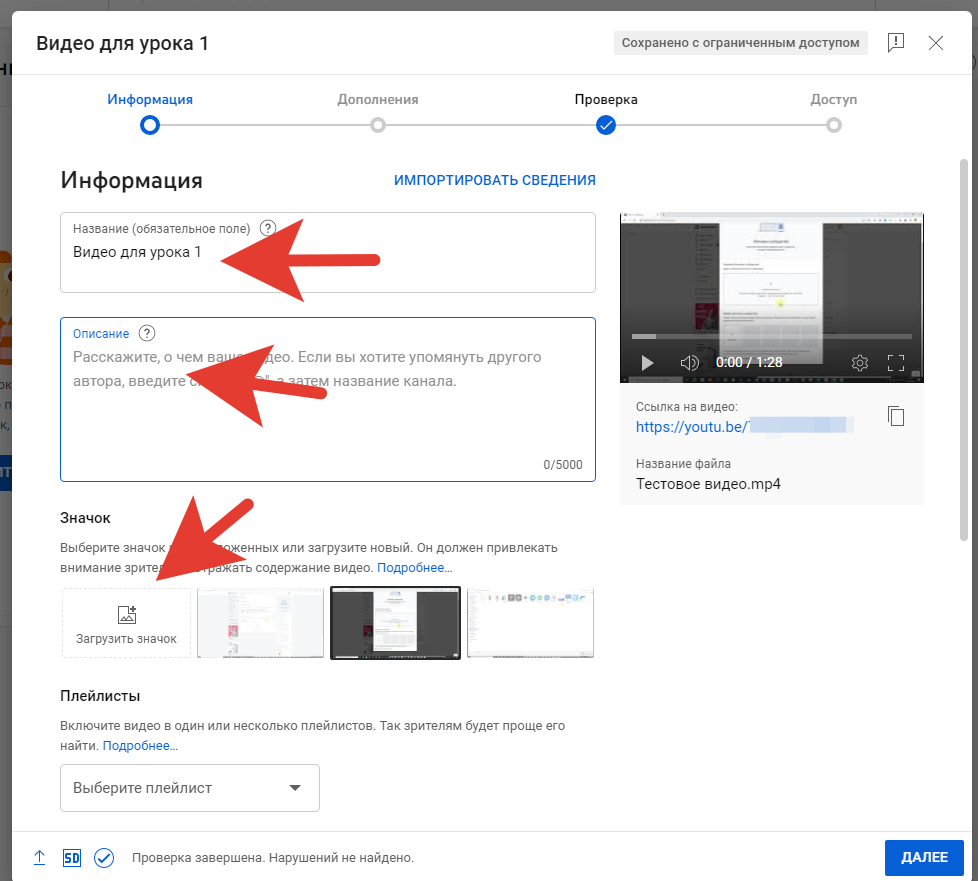
Task: Go to the Информация step
Action: [150, 114]
